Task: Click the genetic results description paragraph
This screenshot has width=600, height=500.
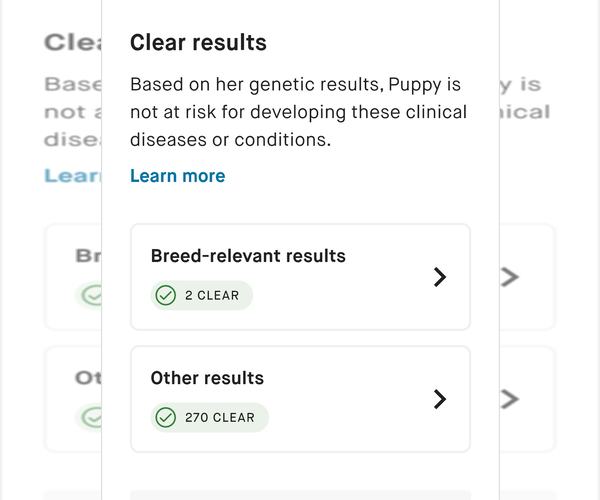Action: click(x=298, y=112)
